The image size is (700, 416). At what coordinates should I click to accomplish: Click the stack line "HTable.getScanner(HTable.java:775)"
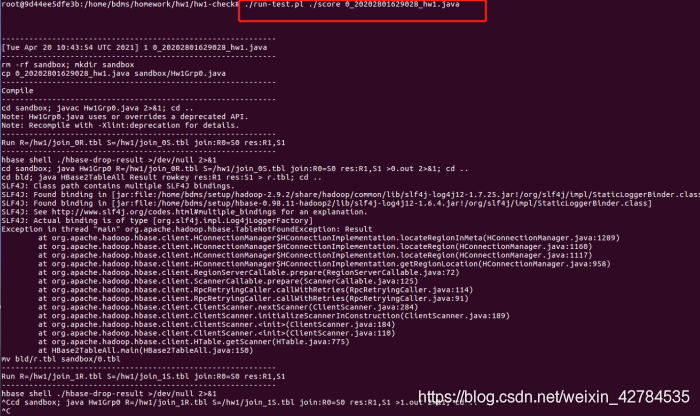pyautogui.click(x=194, y=342)
